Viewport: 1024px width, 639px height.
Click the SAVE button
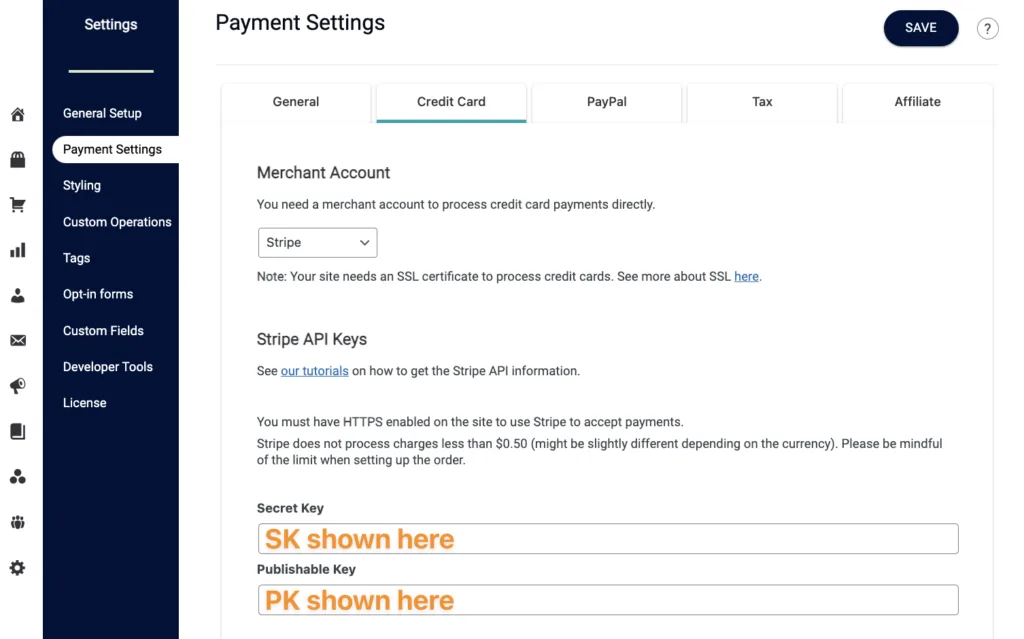[920, 28]
